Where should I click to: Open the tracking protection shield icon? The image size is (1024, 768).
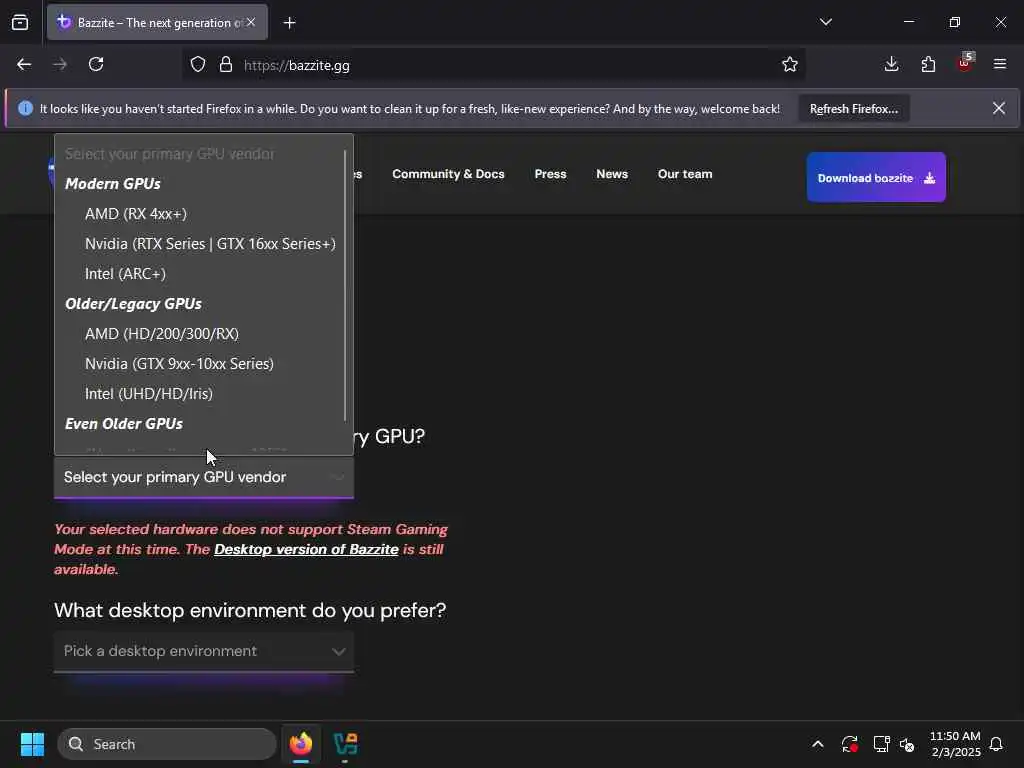(198, 65)
